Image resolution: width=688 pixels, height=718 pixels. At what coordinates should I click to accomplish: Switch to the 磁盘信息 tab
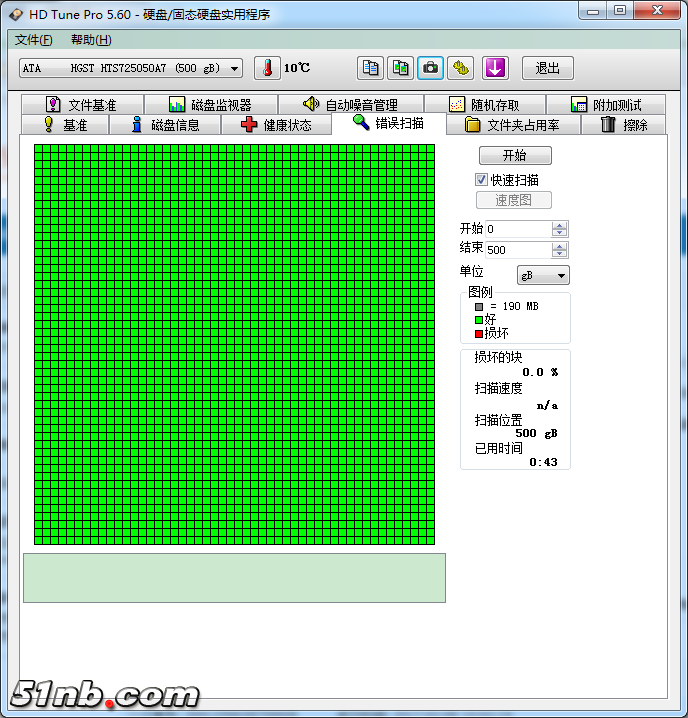[164, 125]
